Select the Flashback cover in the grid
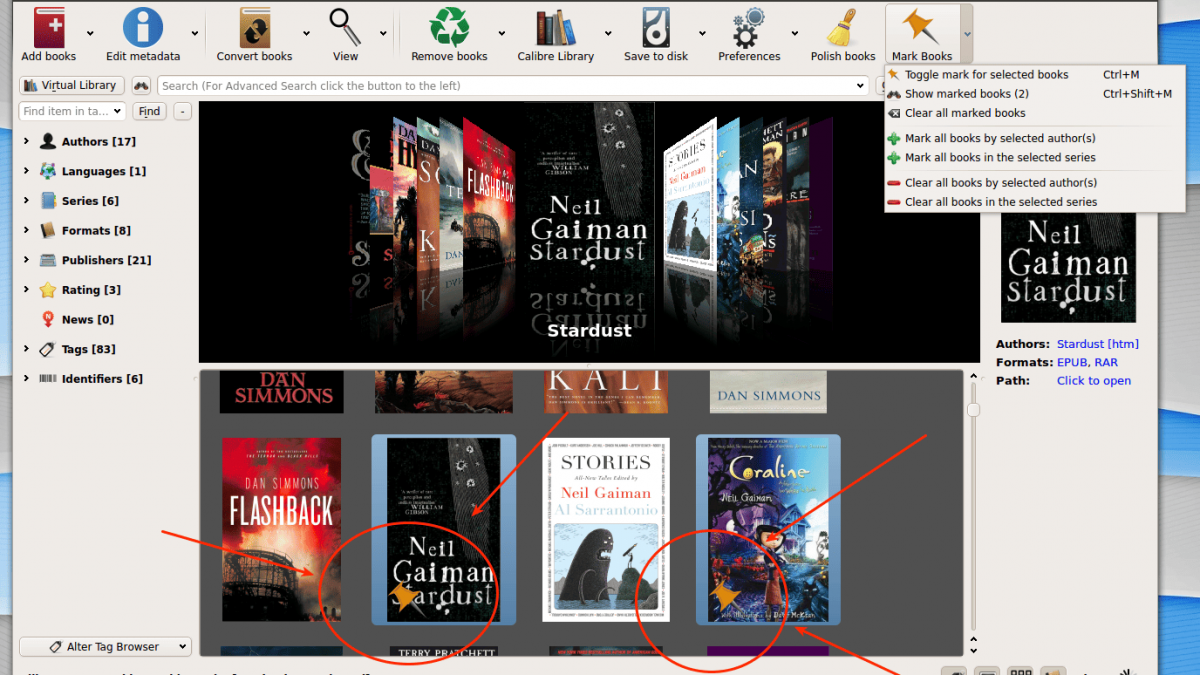Screen dimensions: 1200x675 pos(281,529)
